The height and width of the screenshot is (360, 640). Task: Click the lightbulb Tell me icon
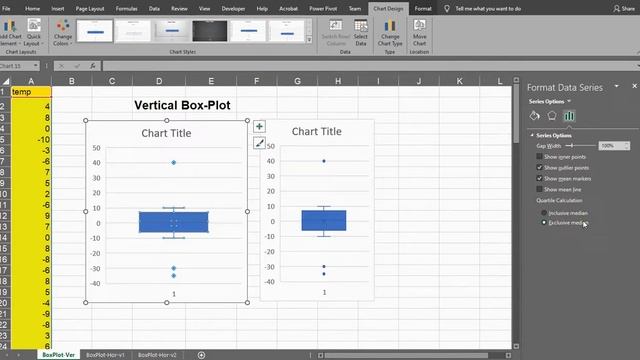tap(447, 8)
